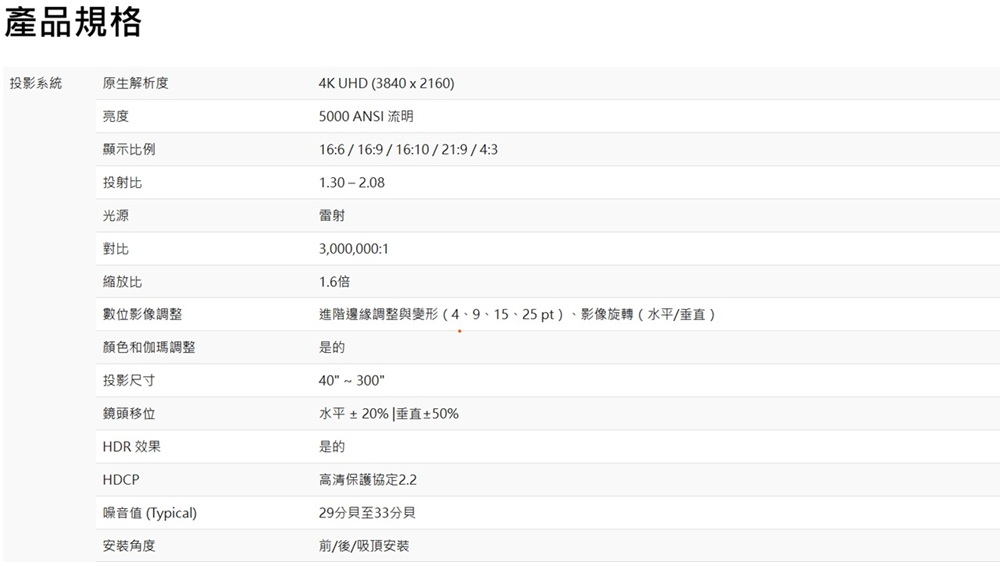
Task: Click the 29分貝至33分貝 noise value
Action: point(367,513)
